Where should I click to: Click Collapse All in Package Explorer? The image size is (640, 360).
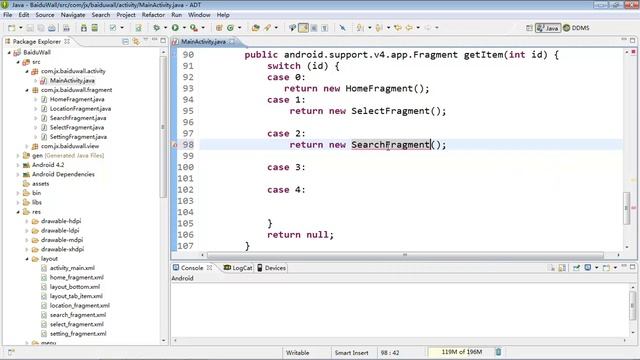click(125, 41)
